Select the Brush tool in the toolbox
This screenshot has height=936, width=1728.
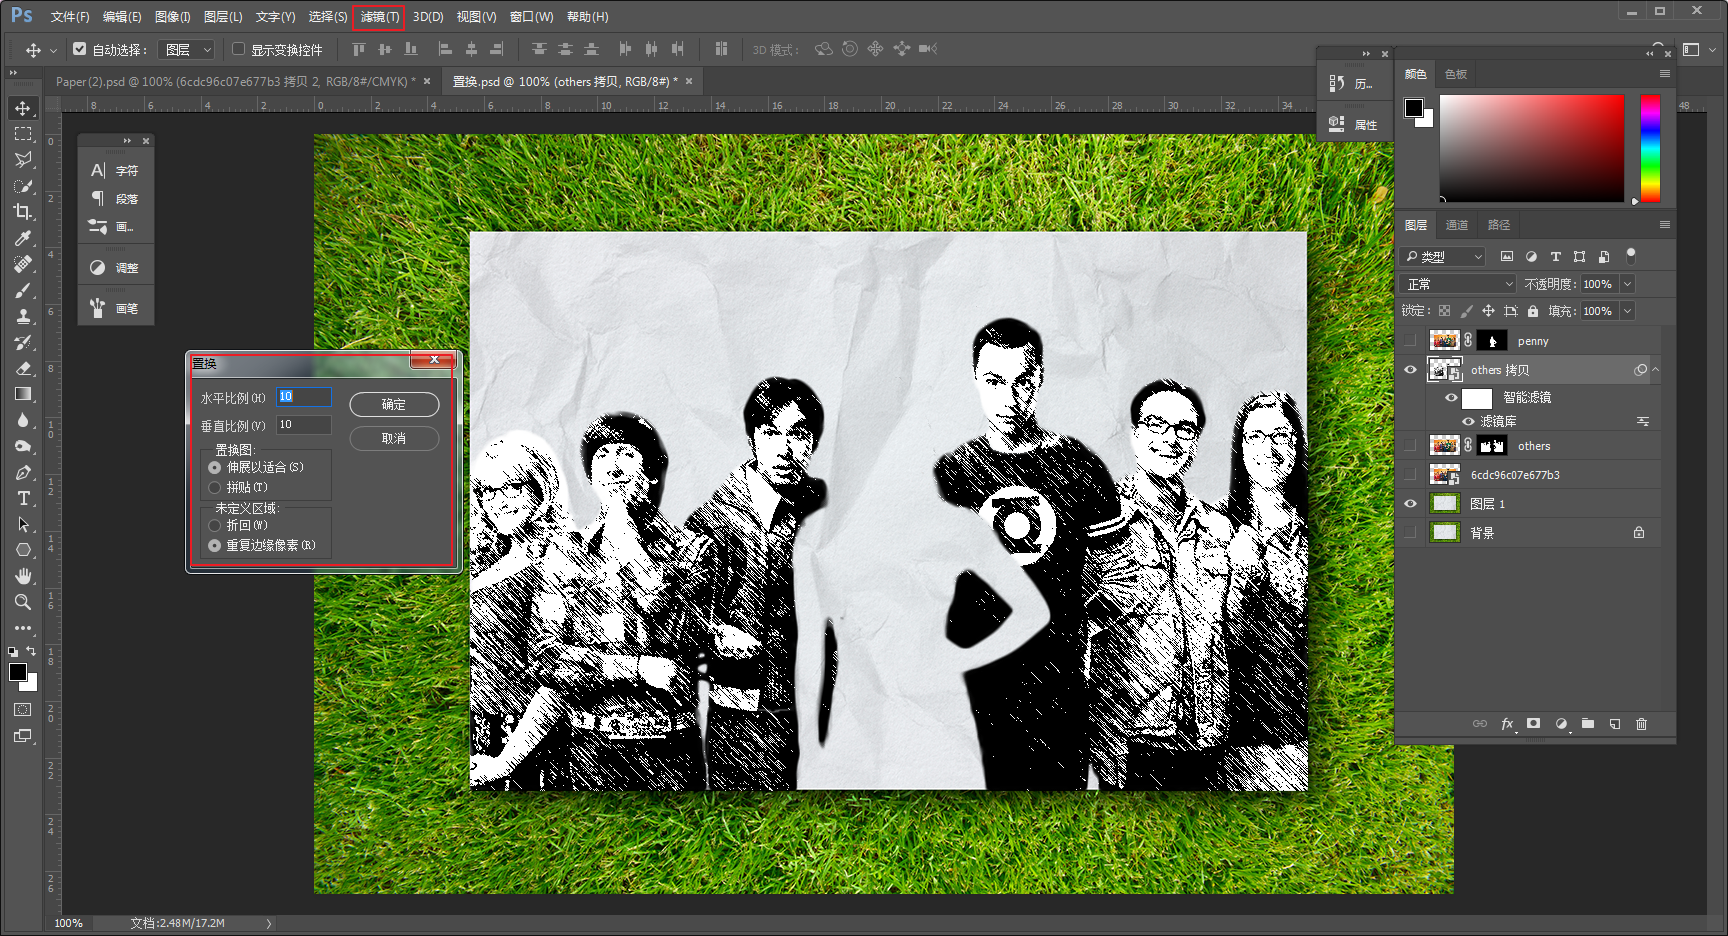pyautogui.click(x=23, y=290)
